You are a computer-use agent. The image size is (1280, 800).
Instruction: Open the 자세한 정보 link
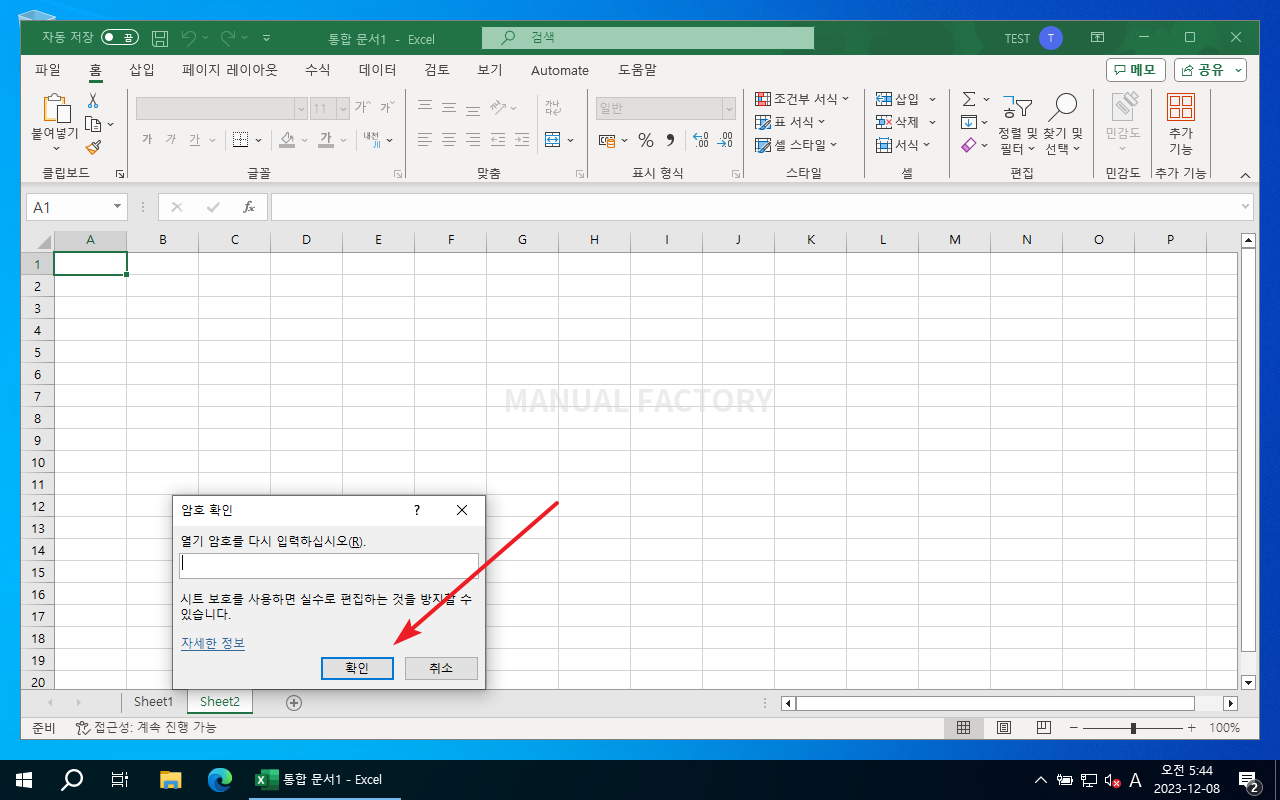(212, 643)
